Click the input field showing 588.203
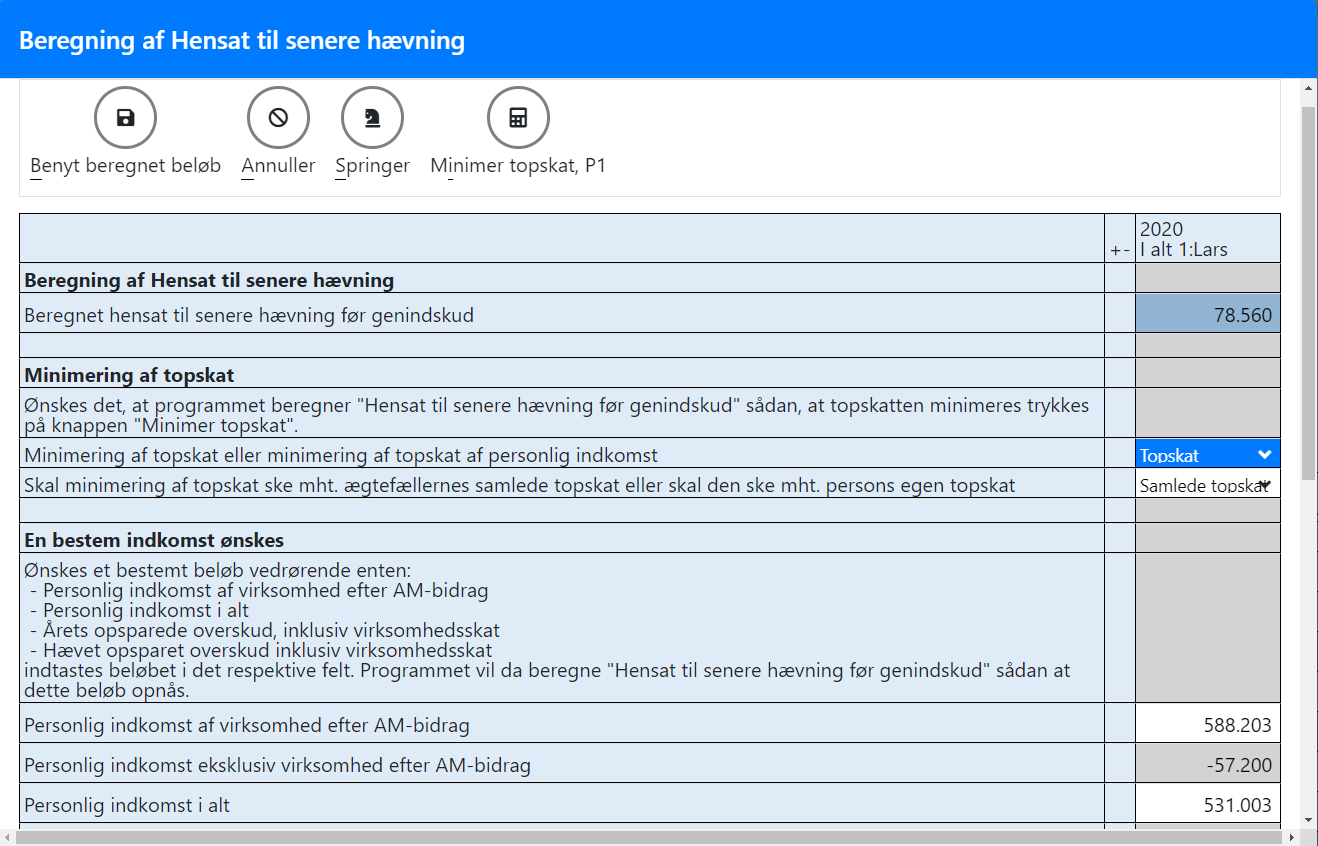The image size is (1318, 846). 1207,724
